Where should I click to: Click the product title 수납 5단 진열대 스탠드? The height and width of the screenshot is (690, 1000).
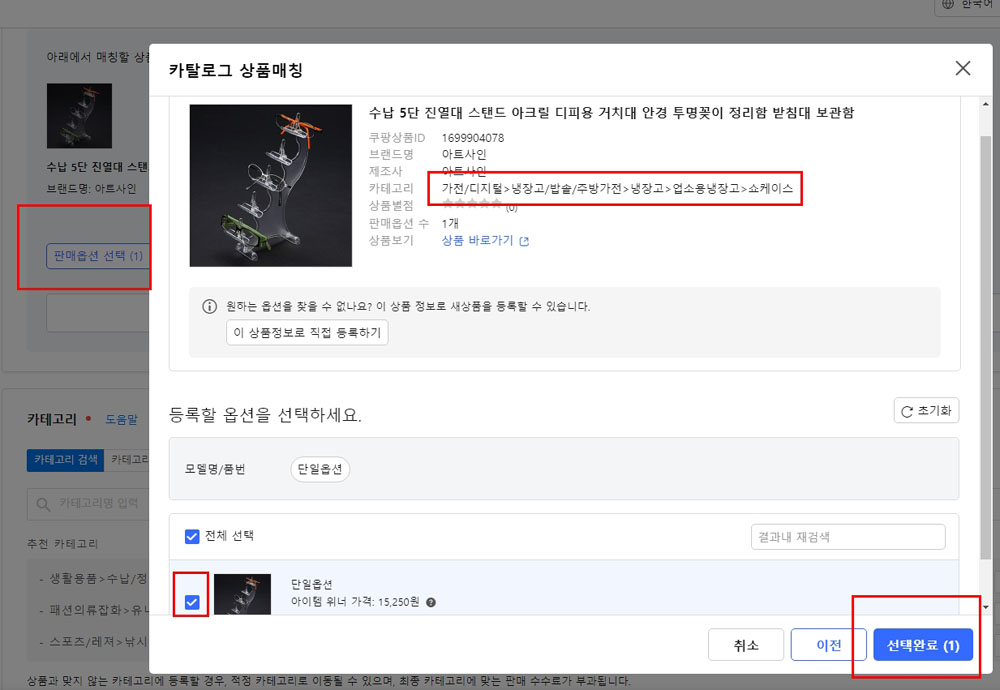611,113
